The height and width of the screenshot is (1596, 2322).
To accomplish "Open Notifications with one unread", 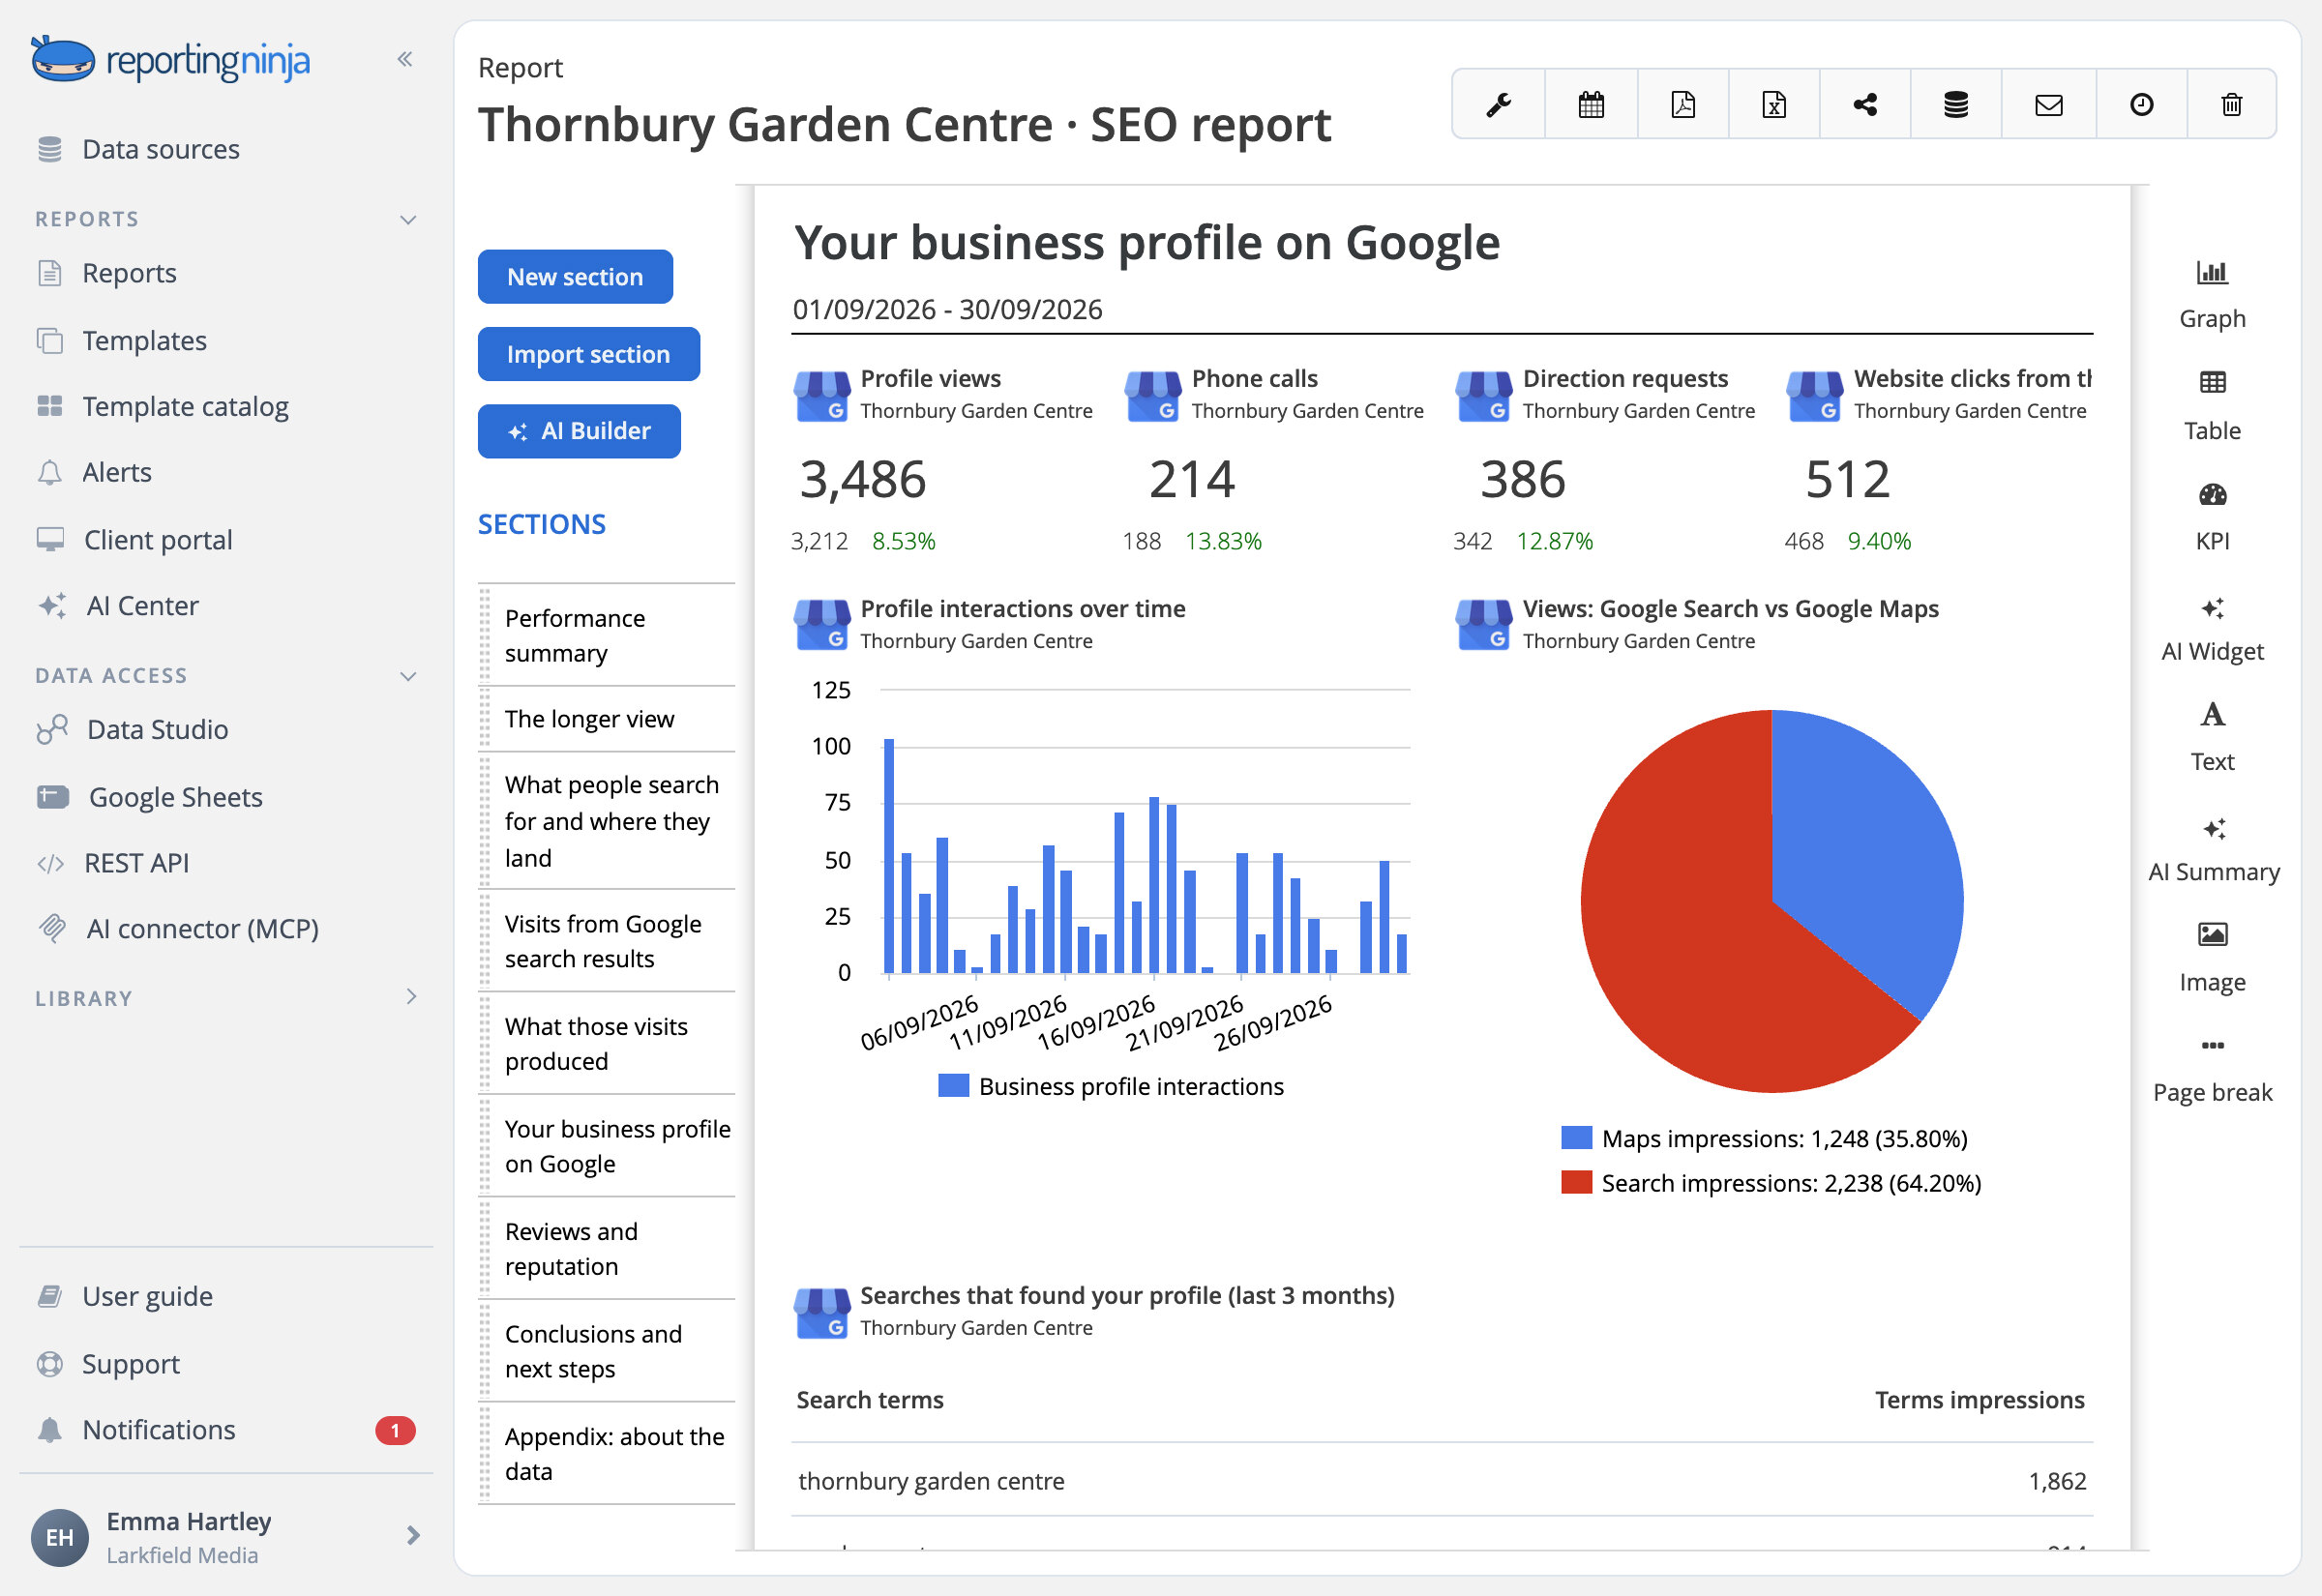I will point(225,1430).
